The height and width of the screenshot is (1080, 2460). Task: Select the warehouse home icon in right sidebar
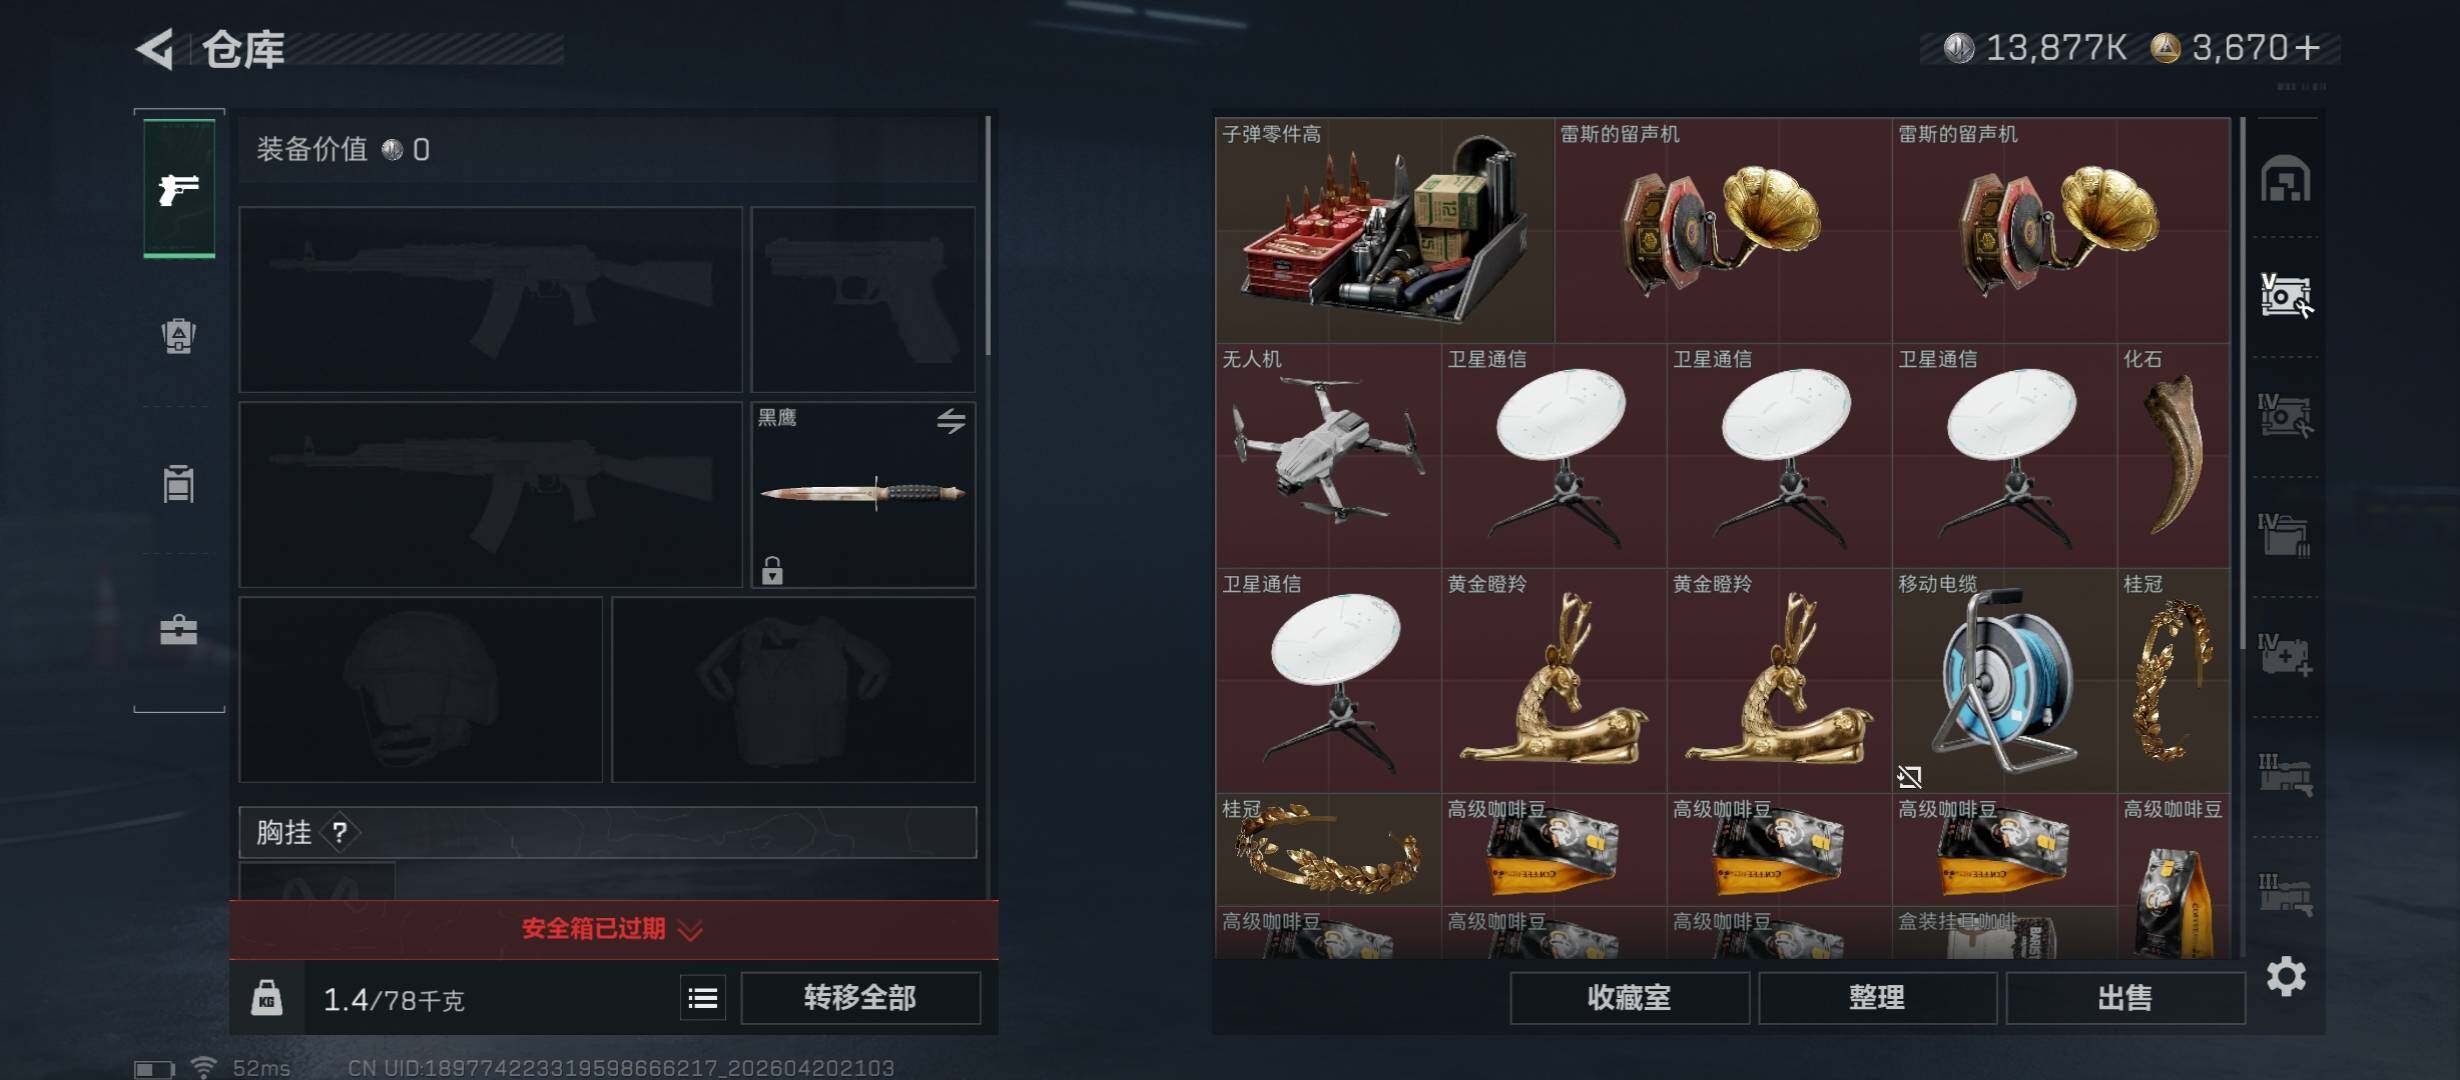[x=2286, y=179]
